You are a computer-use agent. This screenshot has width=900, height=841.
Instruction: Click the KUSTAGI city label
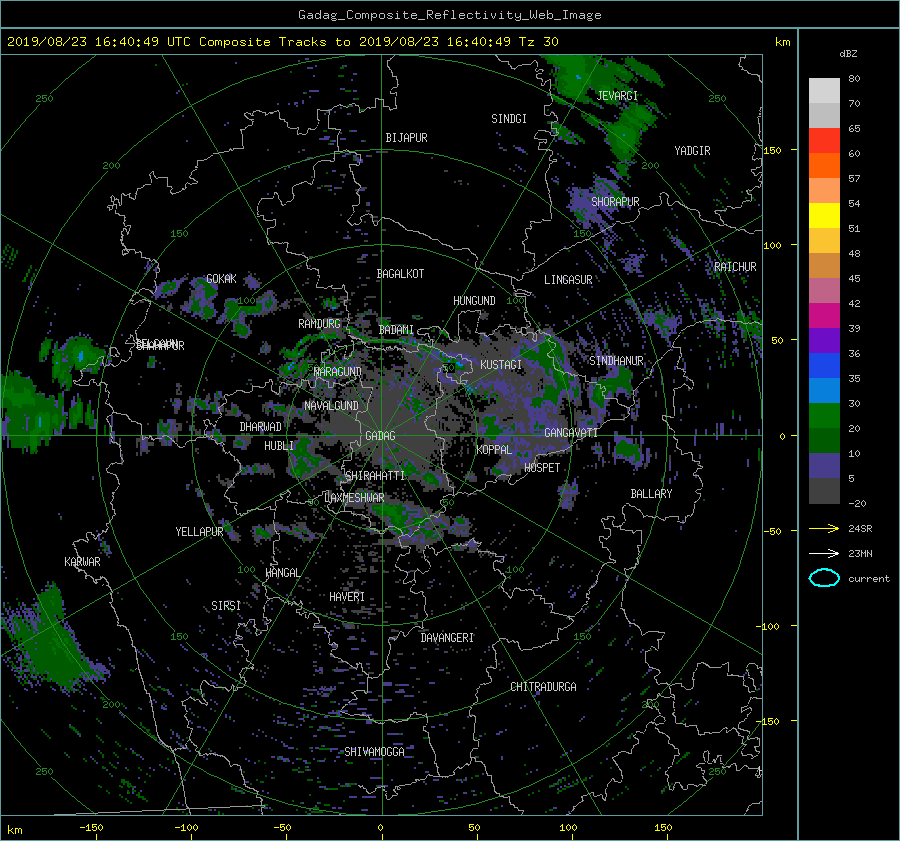pos(501,365)
